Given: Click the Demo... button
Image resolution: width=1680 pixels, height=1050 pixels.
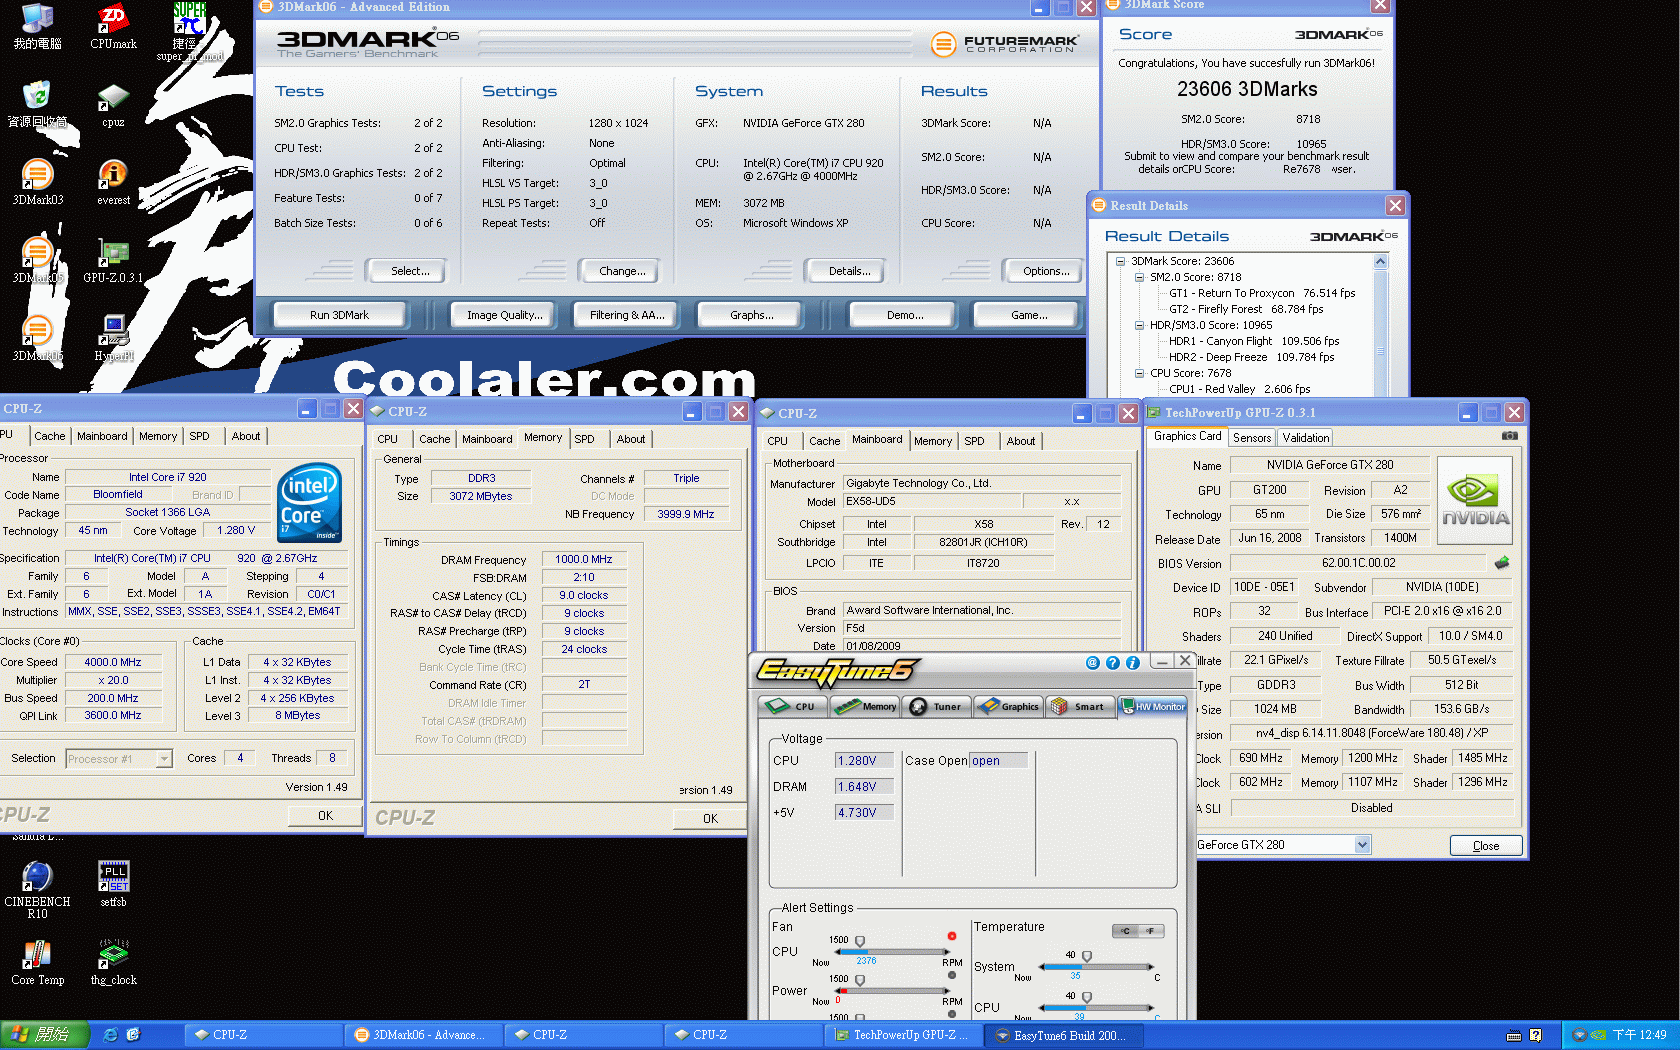Looking at the screenshot, I should pos(905,315).
